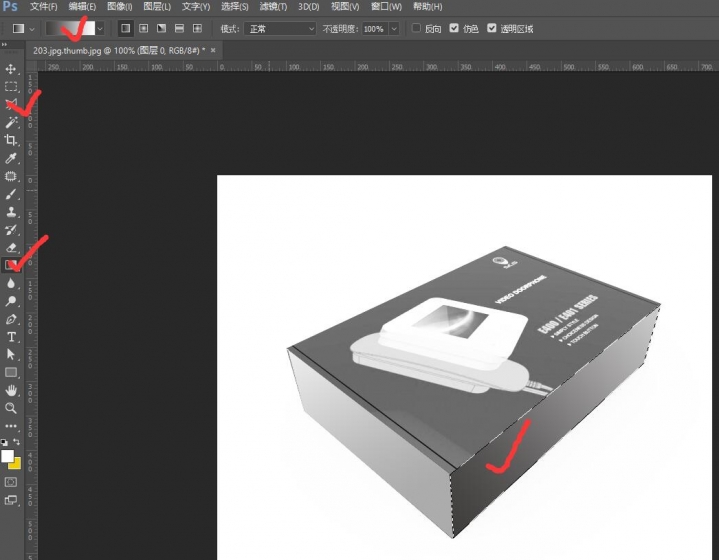
Task: Select the Clone Stamp tool
Action: tap(11, 212)
